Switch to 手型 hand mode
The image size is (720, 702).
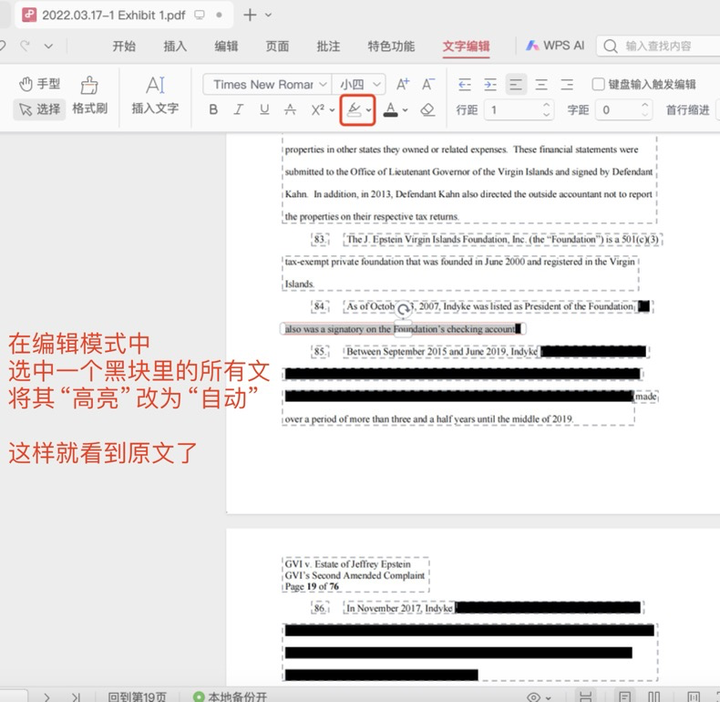[40, 84]
